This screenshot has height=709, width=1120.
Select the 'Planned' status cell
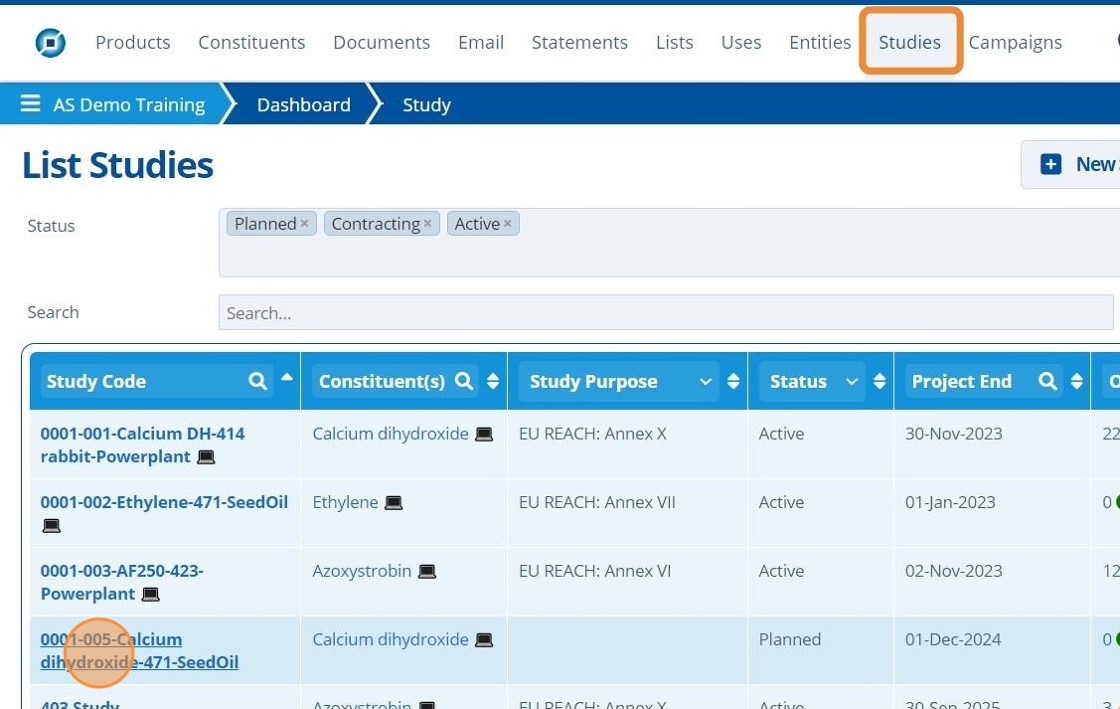(x=789, y=639)
